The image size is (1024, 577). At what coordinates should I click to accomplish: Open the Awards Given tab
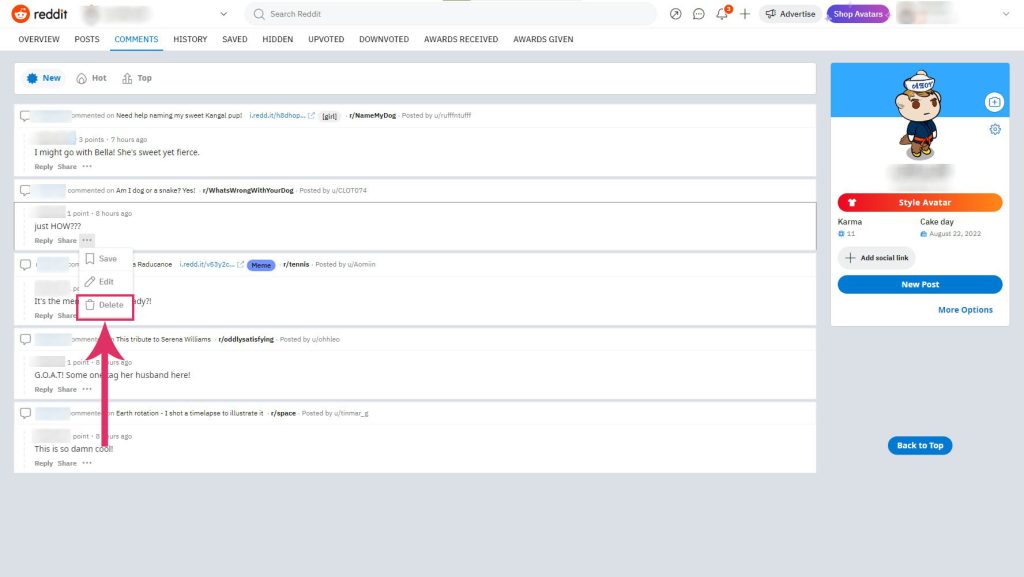(x=543, y=39)
